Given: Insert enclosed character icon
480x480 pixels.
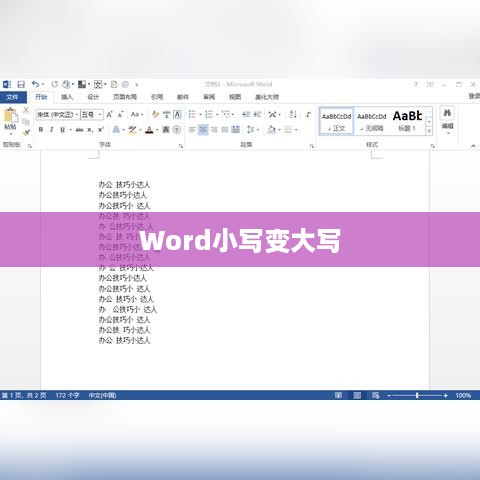Looking at the screenshot, I should (177, 130).
